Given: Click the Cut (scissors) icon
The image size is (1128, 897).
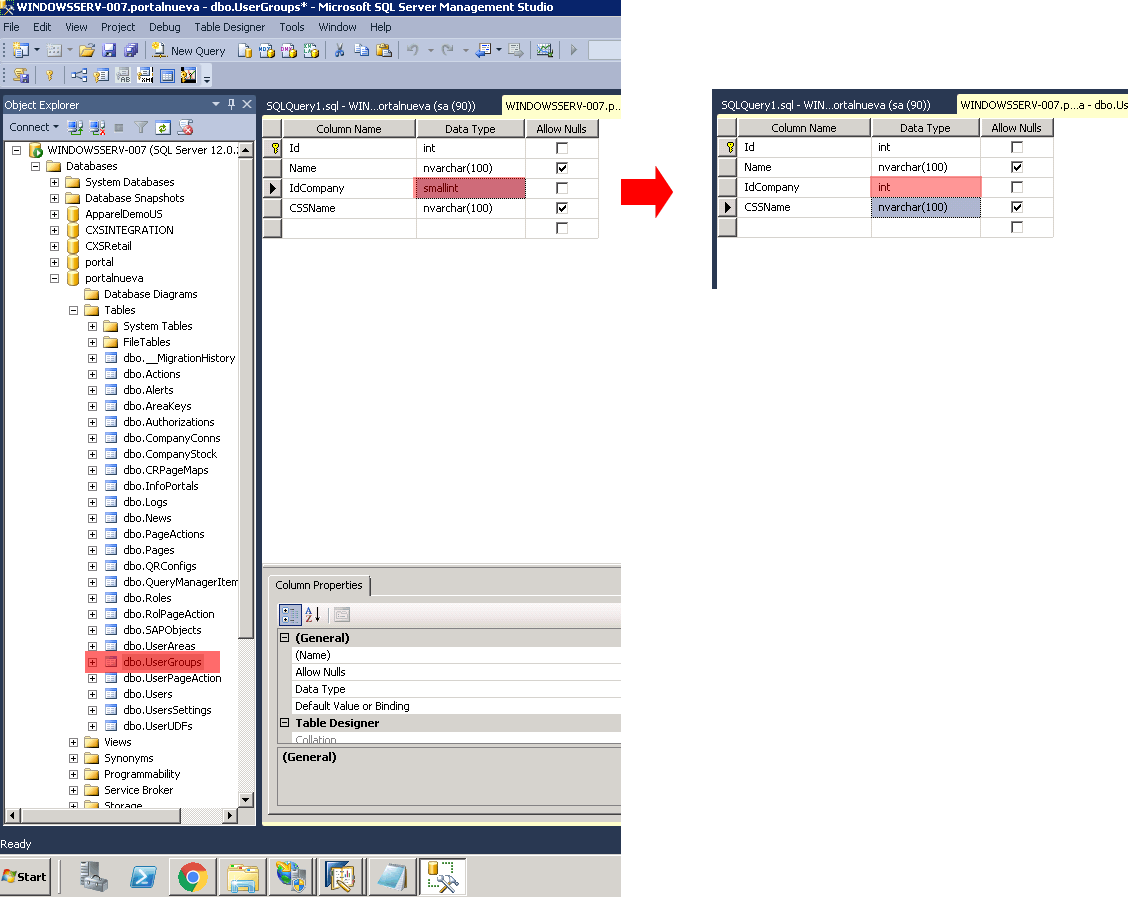Looking at the screenshot, I should pos(339,50).
